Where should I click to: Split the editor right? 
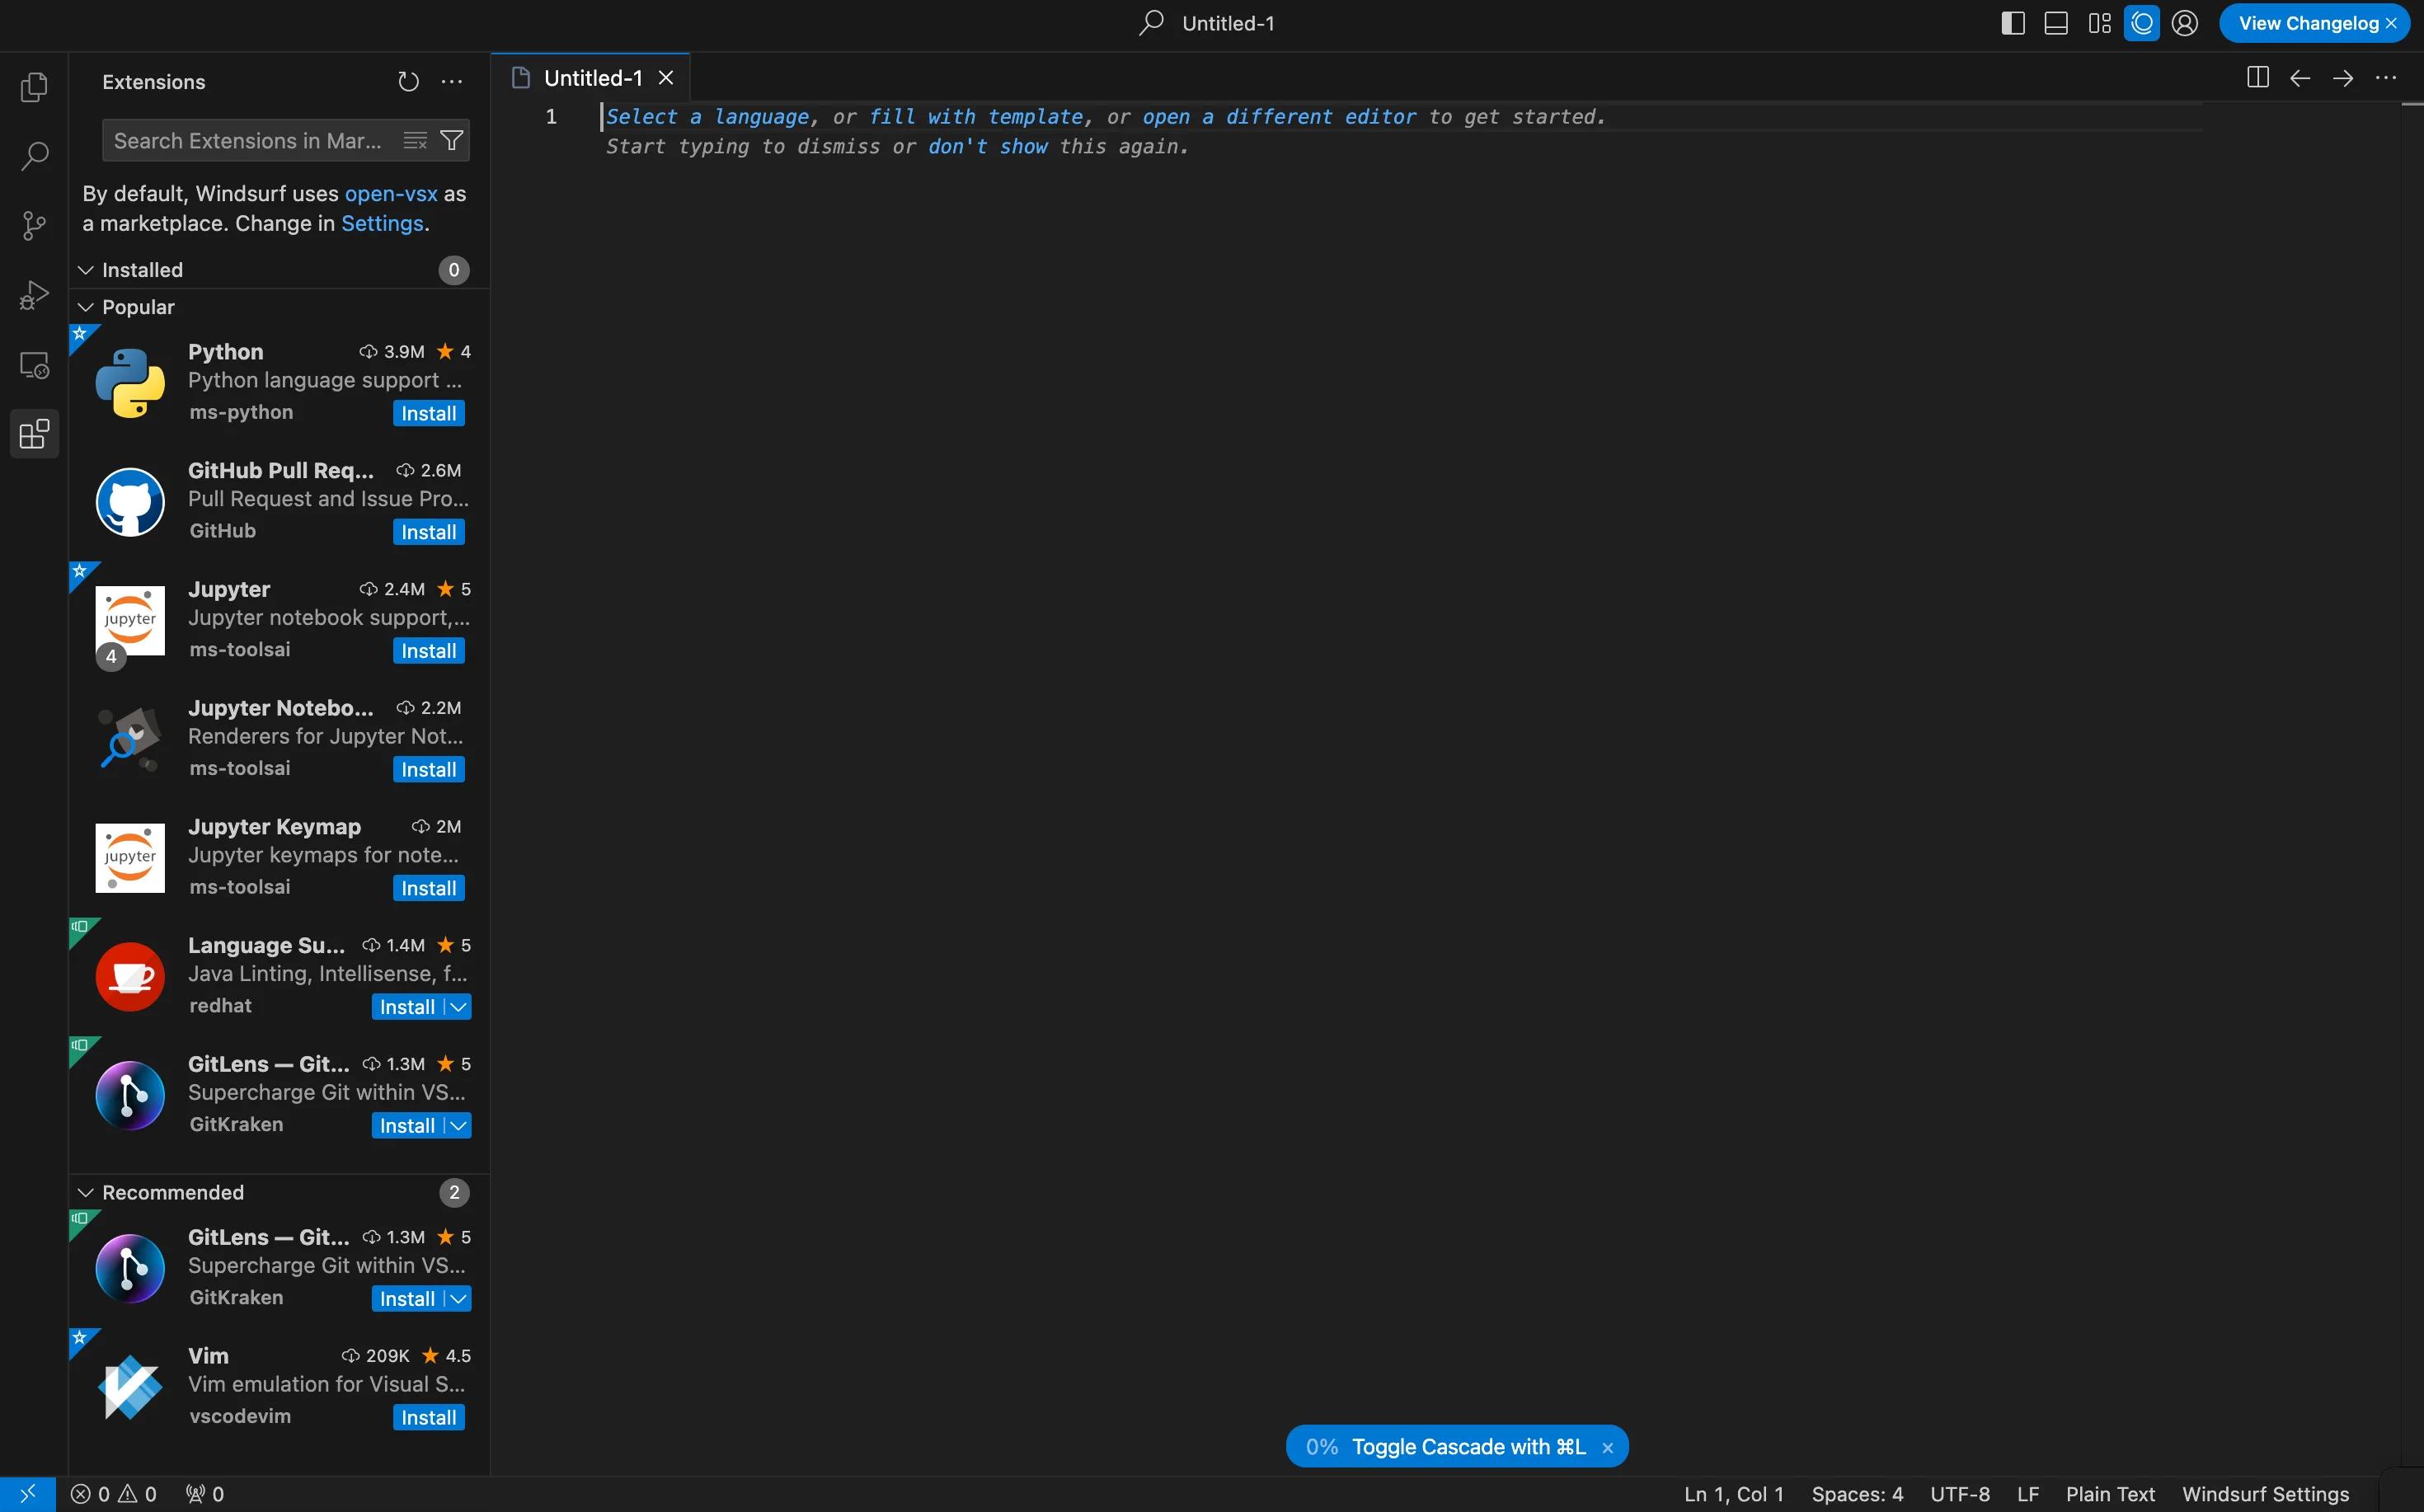pos(2257,78)
